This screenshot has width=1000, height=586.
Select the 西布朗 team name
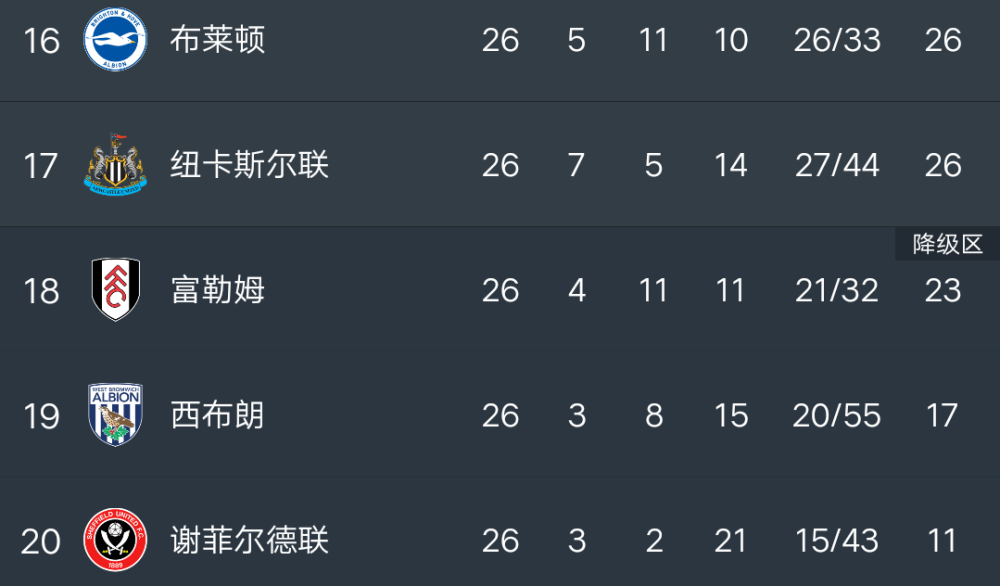pos(217,415)
